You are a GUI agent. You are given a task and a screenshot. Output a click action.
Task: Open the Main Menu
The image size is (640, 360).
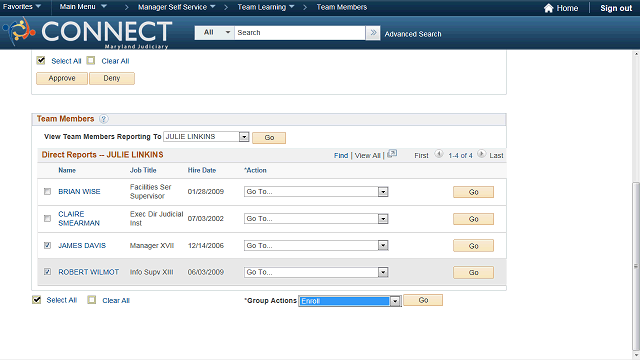coord(83,7)
